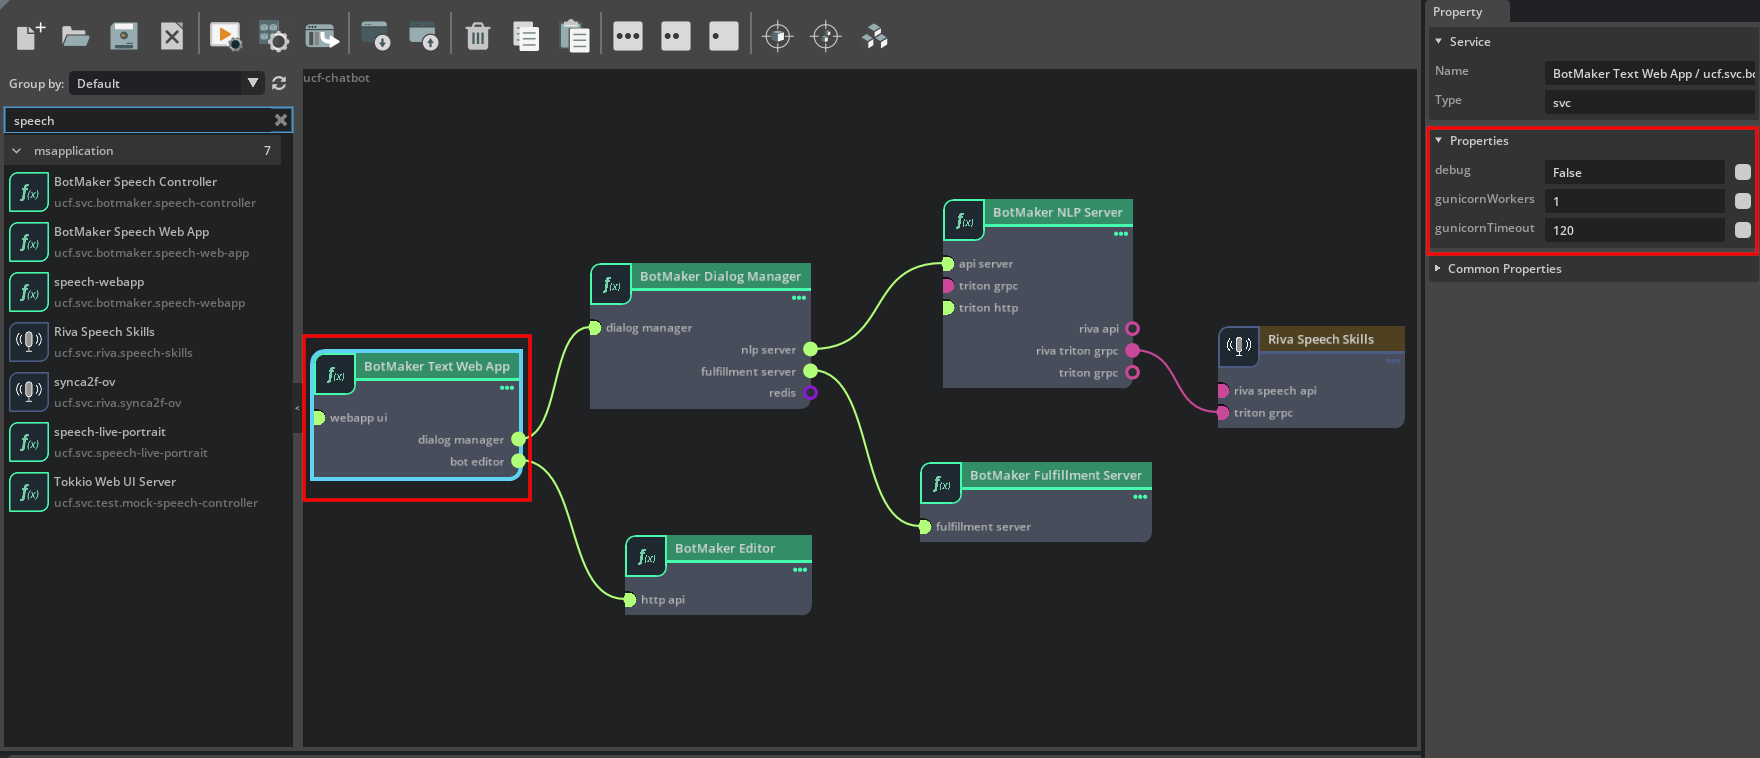The image size is (1760, 758).
Task: Click Tokkio Web UI Server function icon
Action: click(29, 492)
